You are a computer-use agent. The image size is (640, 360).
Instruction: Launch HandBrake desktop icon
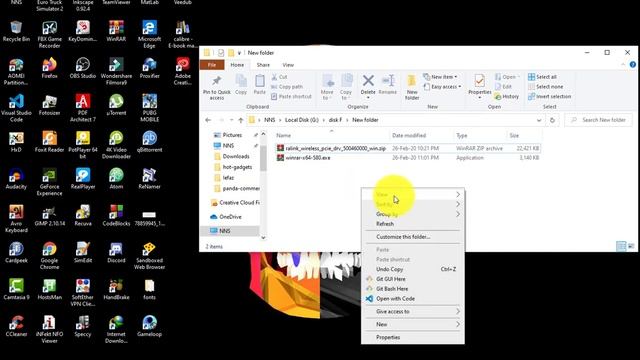(116, 289)
